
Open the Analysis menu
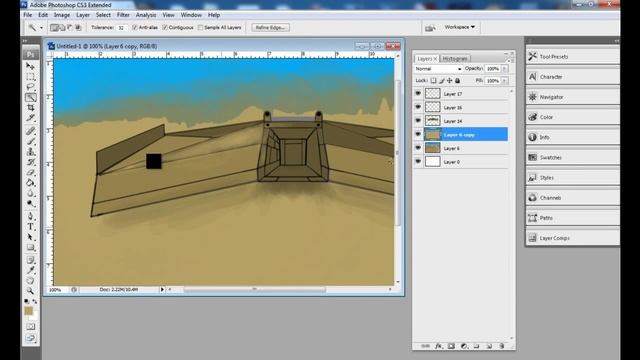point(146,15)
